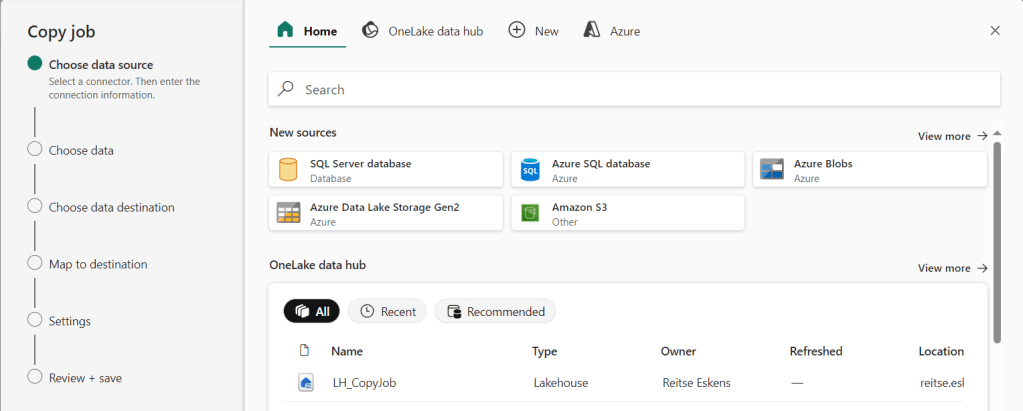This screenshot has width=1023, height=411.
Task: Click the LH_CopyJob lakehouse icon
Action: click(306, 382)
